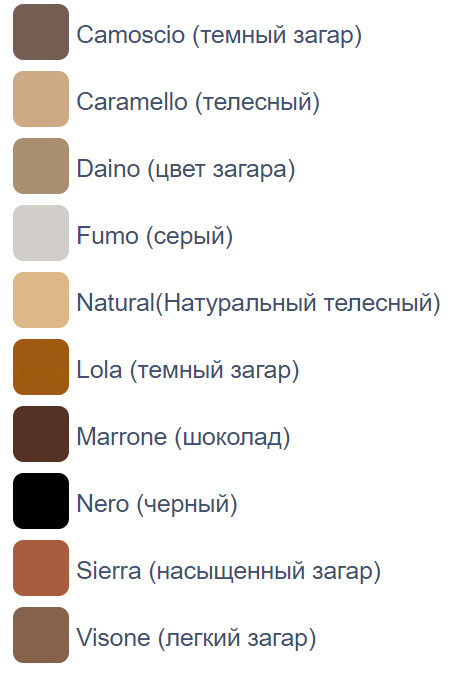The height and width of the screenshot is (684, 454).
Task: Select Visone (легкий загар) text
Action: [196, 638]
